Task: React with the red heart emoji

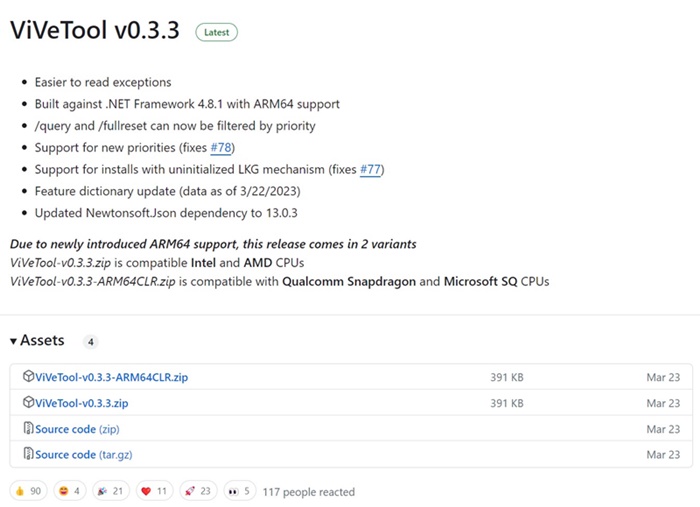Action: point(154,491)
